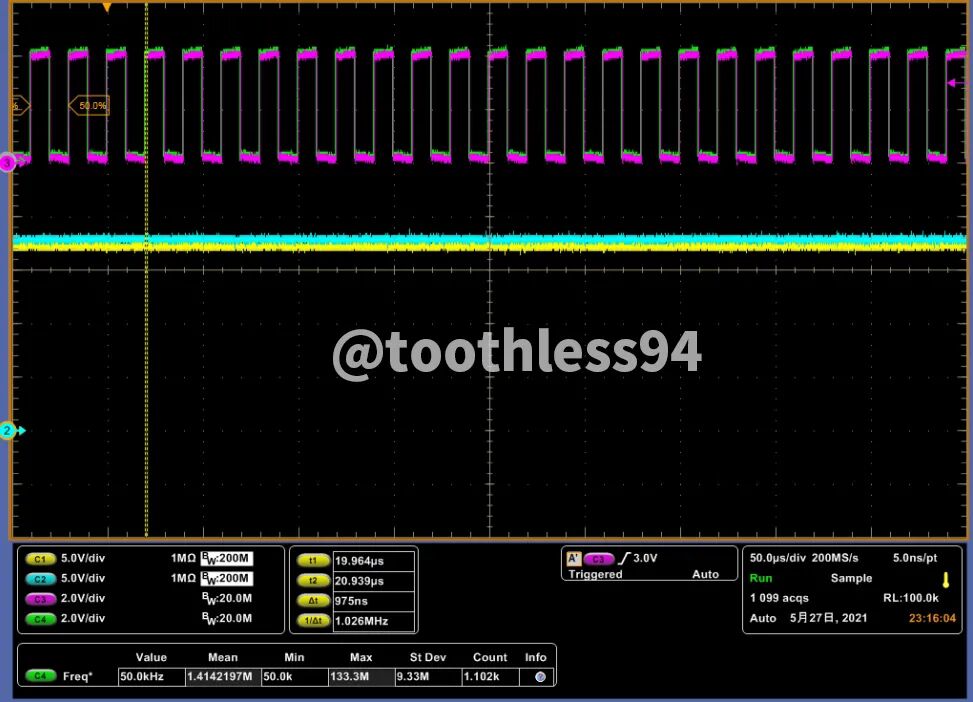The image size is (973, 702).
Task: Click the measurement Info circle icon
Action: tap(540, 677)
